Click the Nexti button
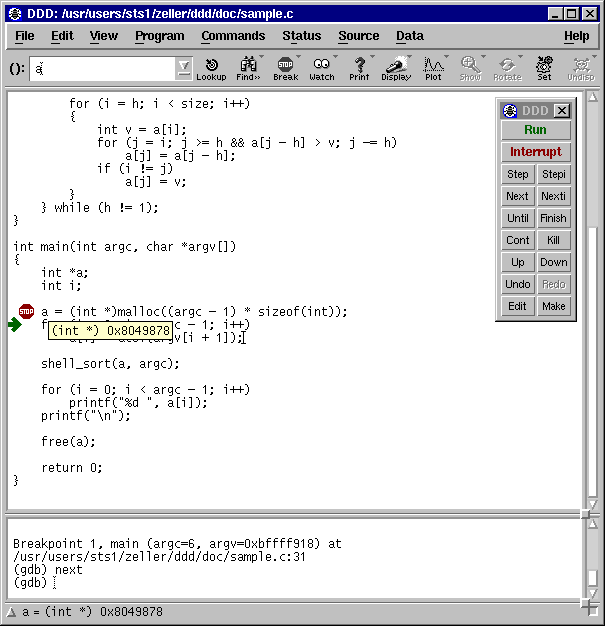Image resolution: width=605 pixels, height=626 pixels. click(553, 196)
